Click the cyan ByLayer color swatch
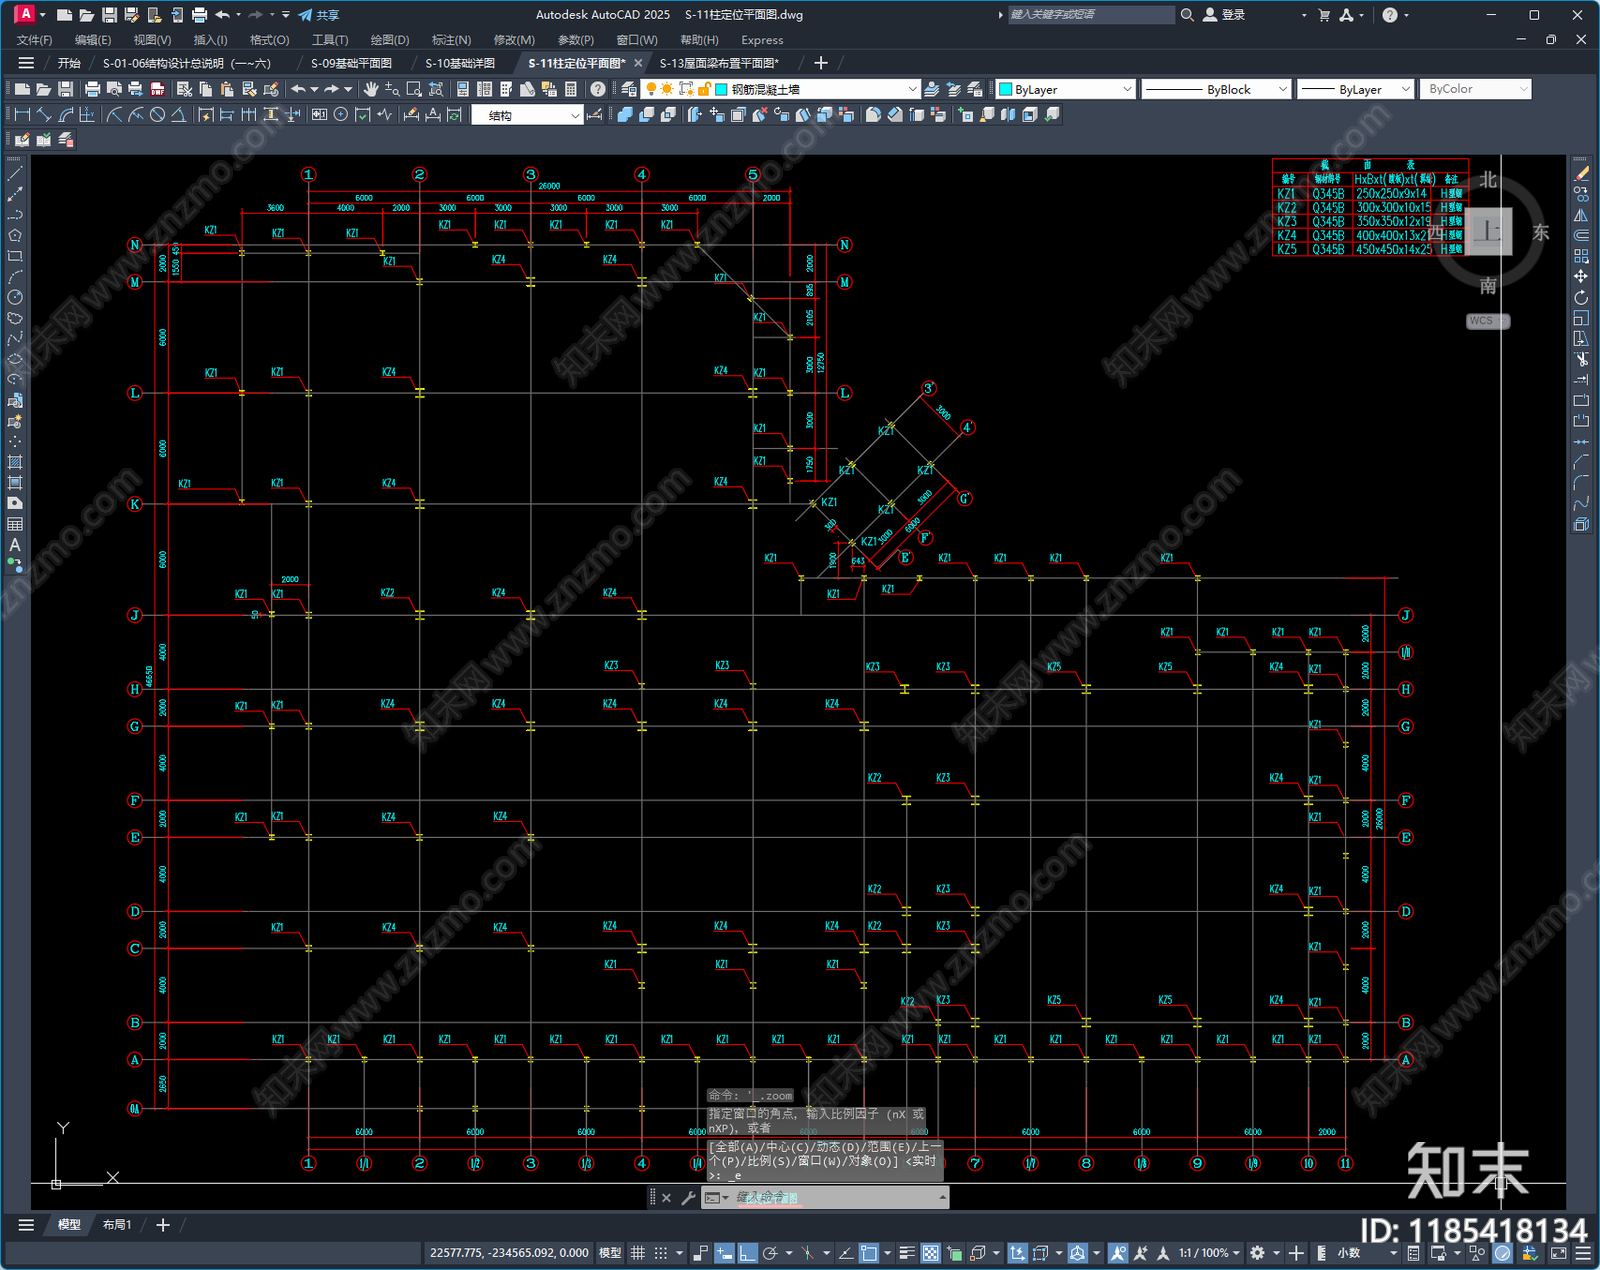 1006,89
